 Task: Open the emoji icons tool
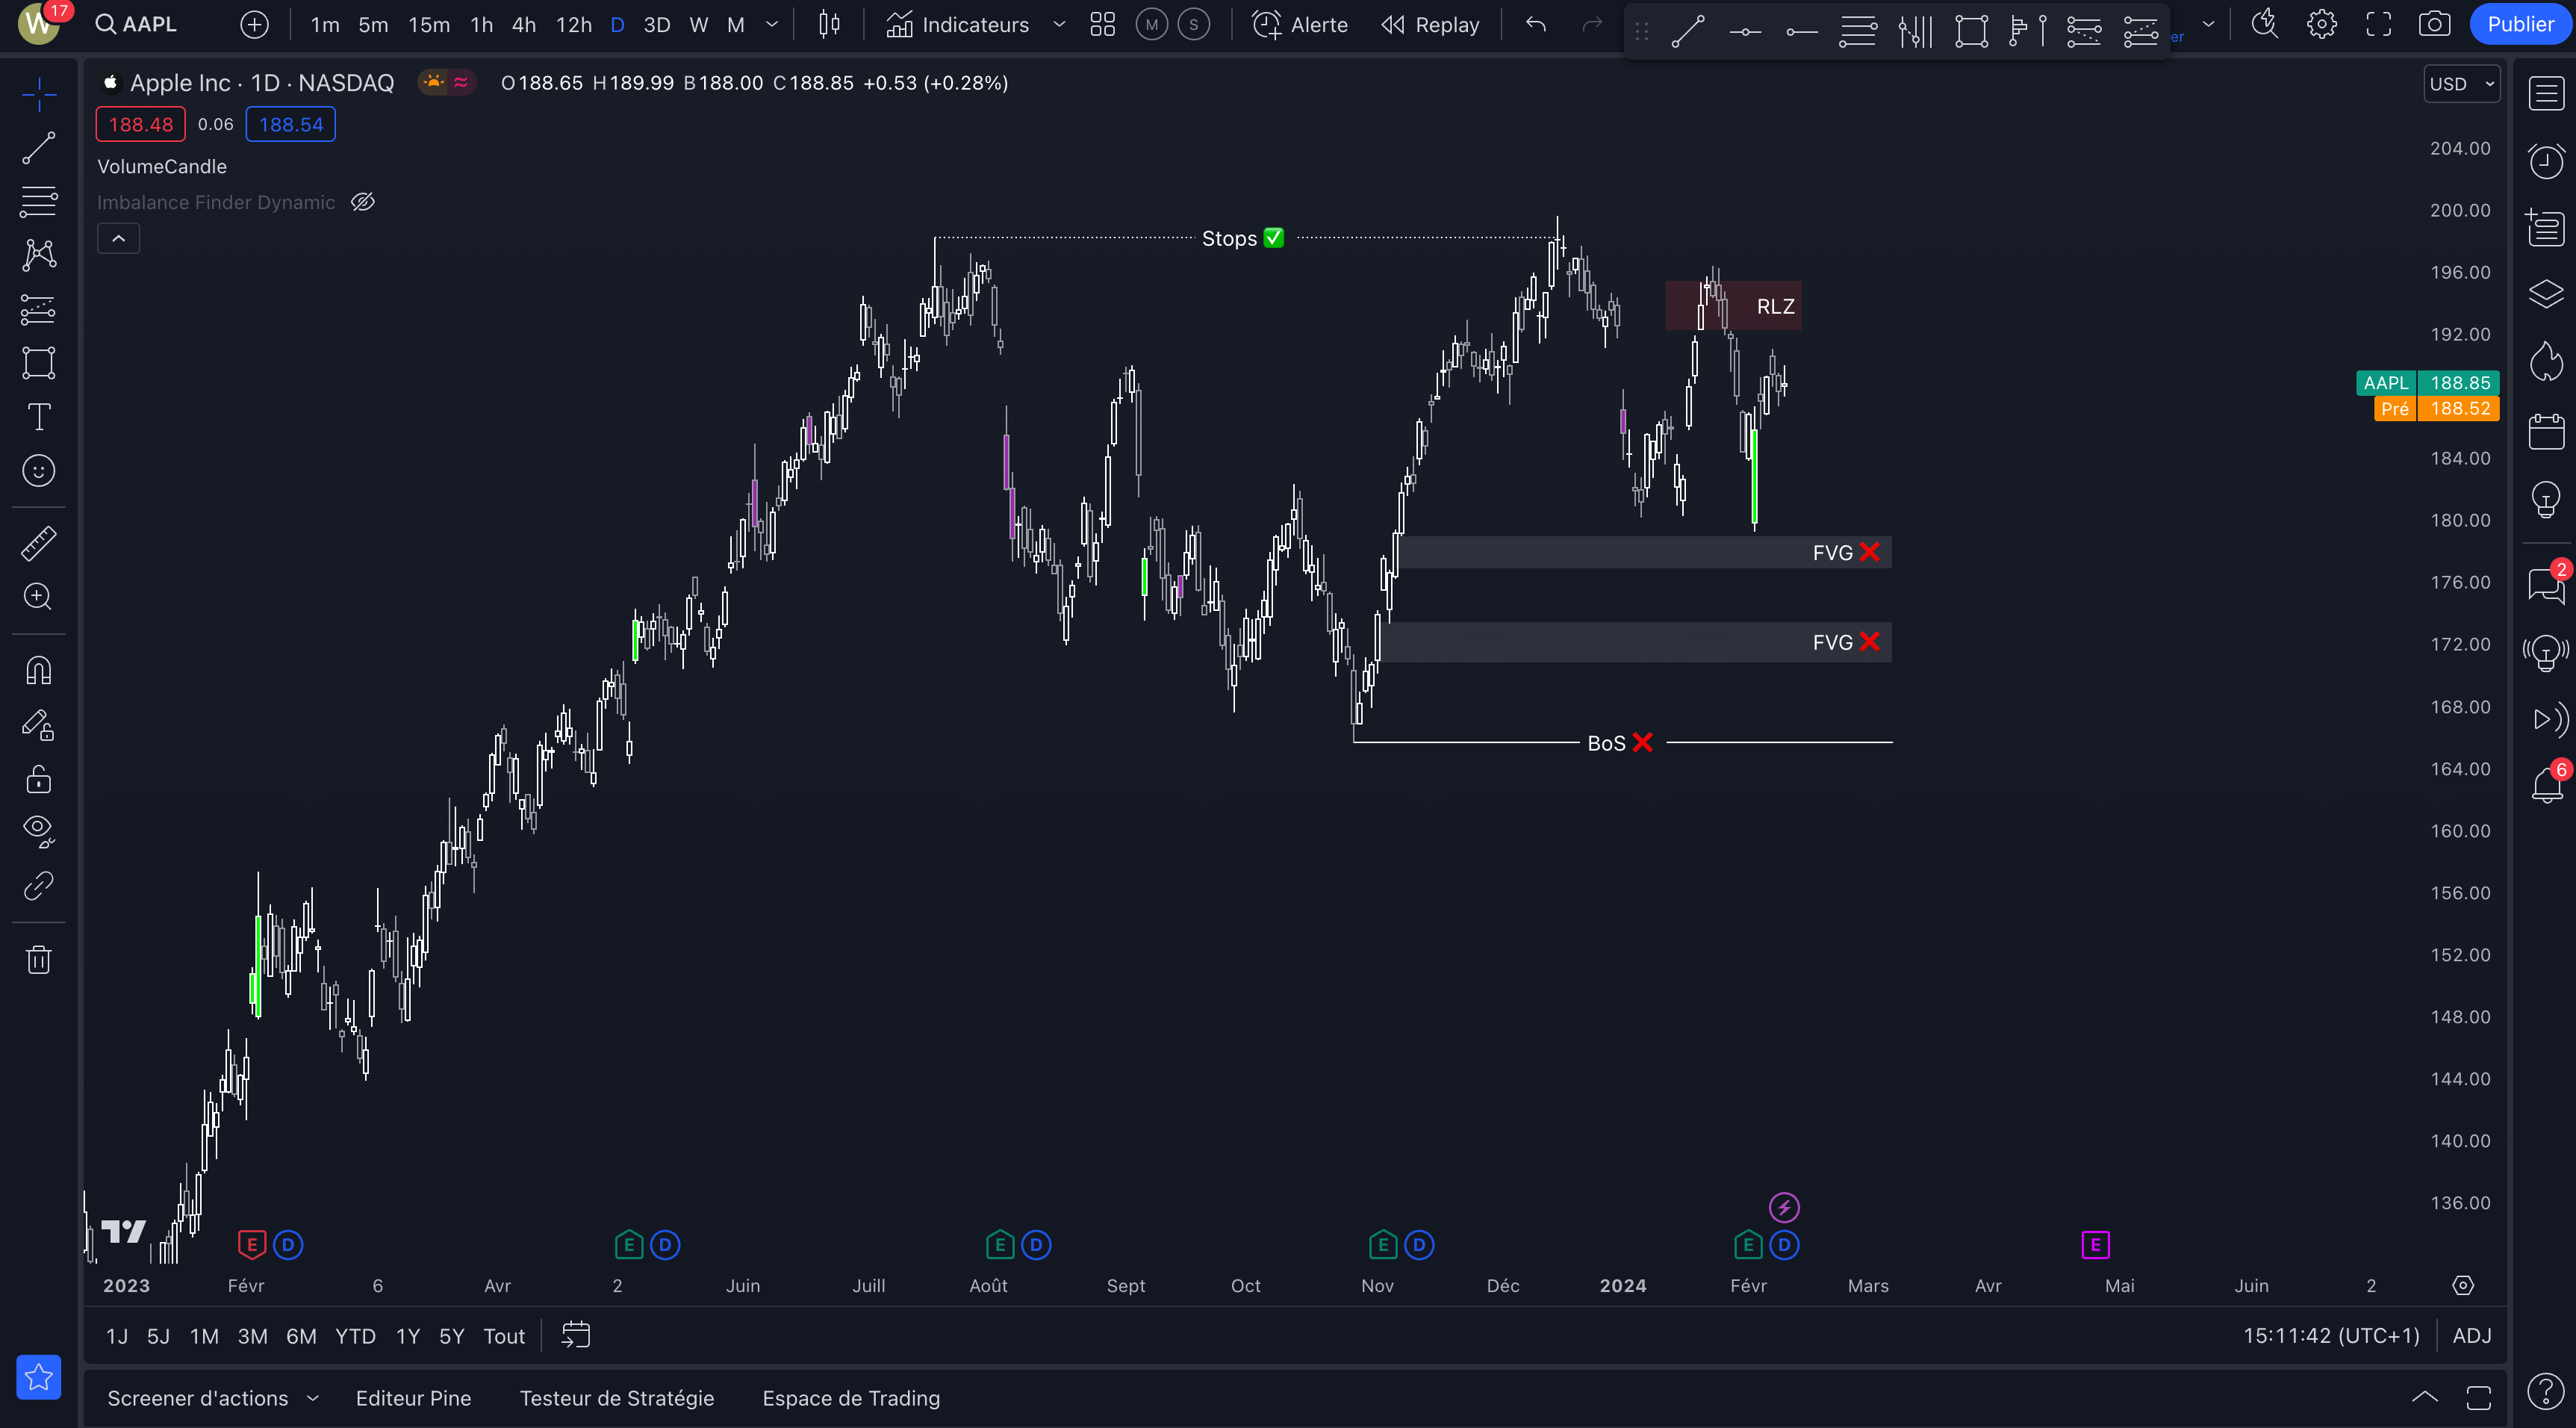[39, 470]
